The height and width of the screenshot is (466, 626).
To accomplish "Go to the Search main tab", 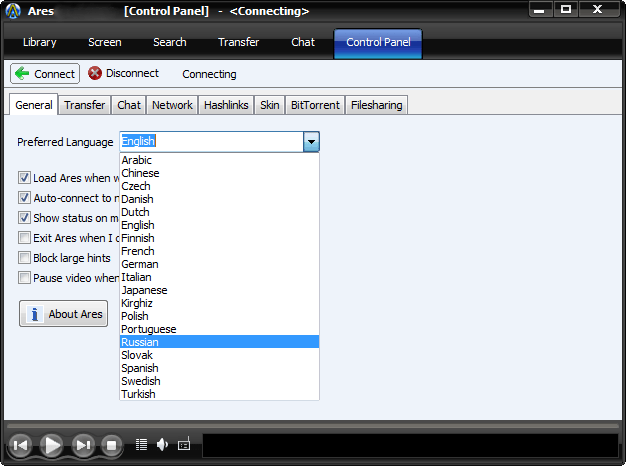I will [170, 42].
